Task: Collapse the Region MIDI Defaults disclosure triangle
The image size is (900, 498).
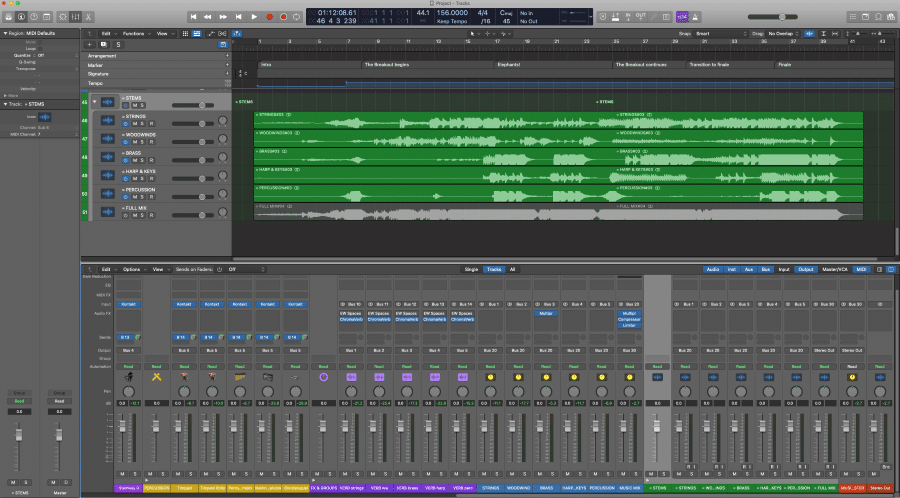Action: (5, 33)
